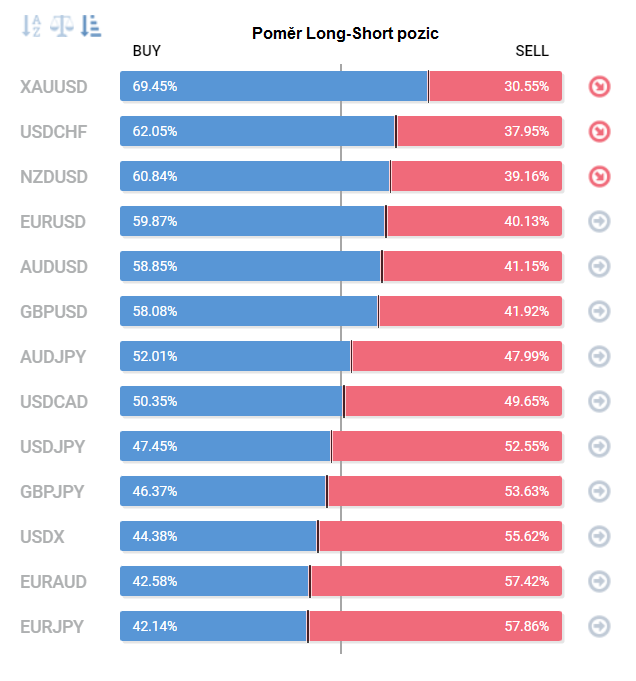Click grey arrow icon on the USDX row
This screenshot has height=681, width=636.
(599, 536)
